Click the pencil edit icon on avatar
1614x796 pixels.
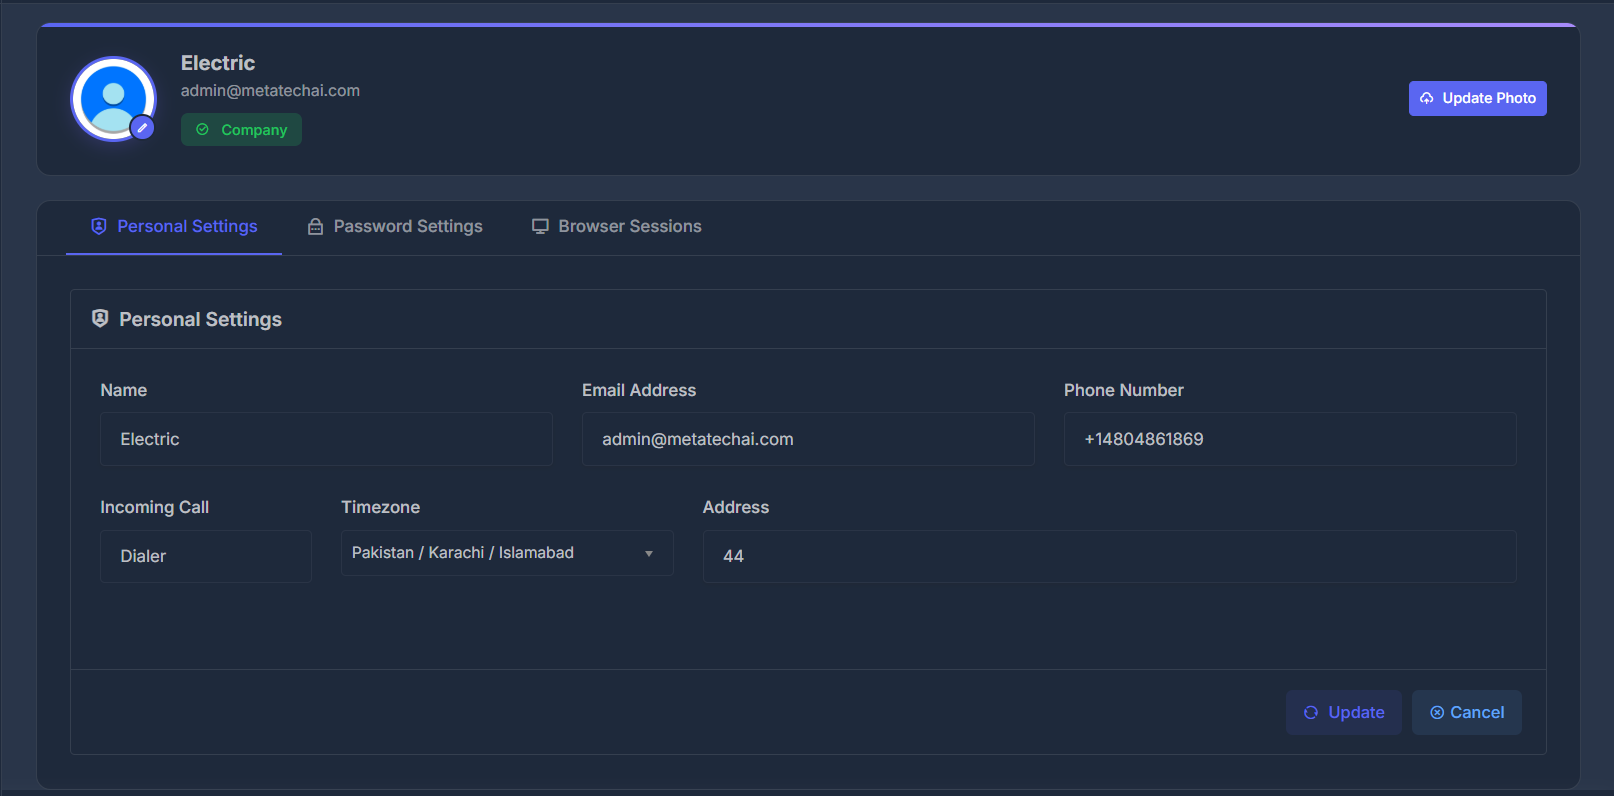tap(142, 128)
